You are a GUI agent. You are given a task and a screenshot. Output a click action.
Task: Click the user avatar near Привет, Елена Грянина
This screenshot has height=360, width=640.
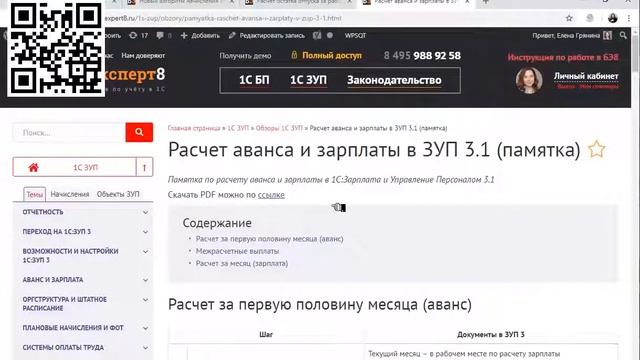point(608,36)
